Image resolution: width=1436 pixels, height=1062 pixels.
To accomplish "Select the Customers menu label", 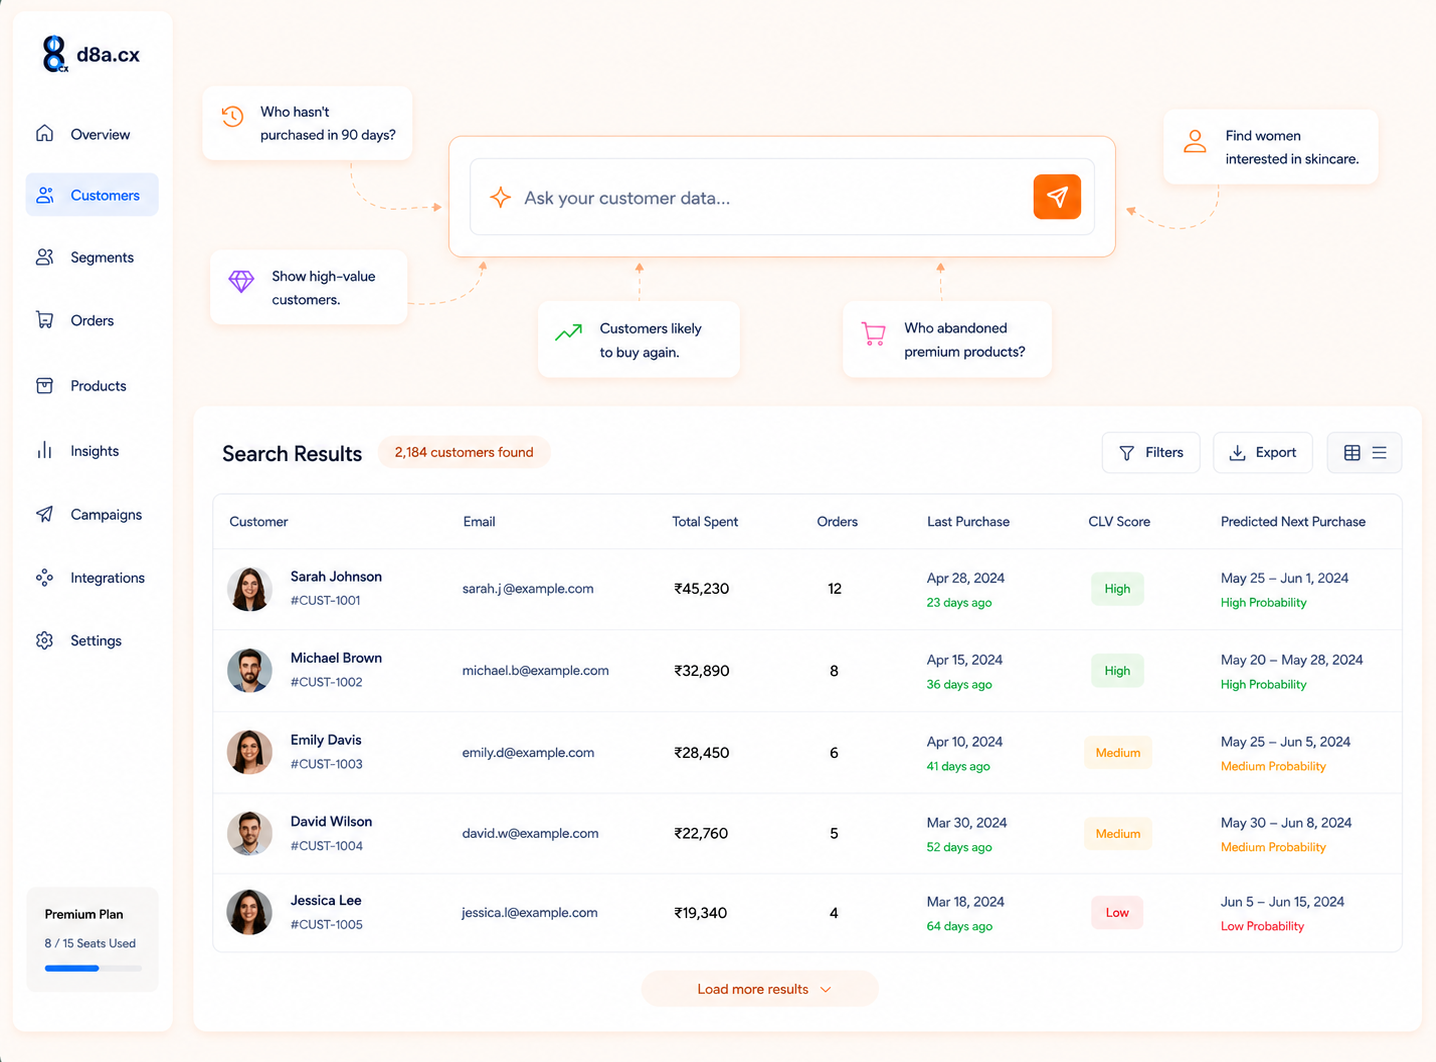I will pos(105,195).
